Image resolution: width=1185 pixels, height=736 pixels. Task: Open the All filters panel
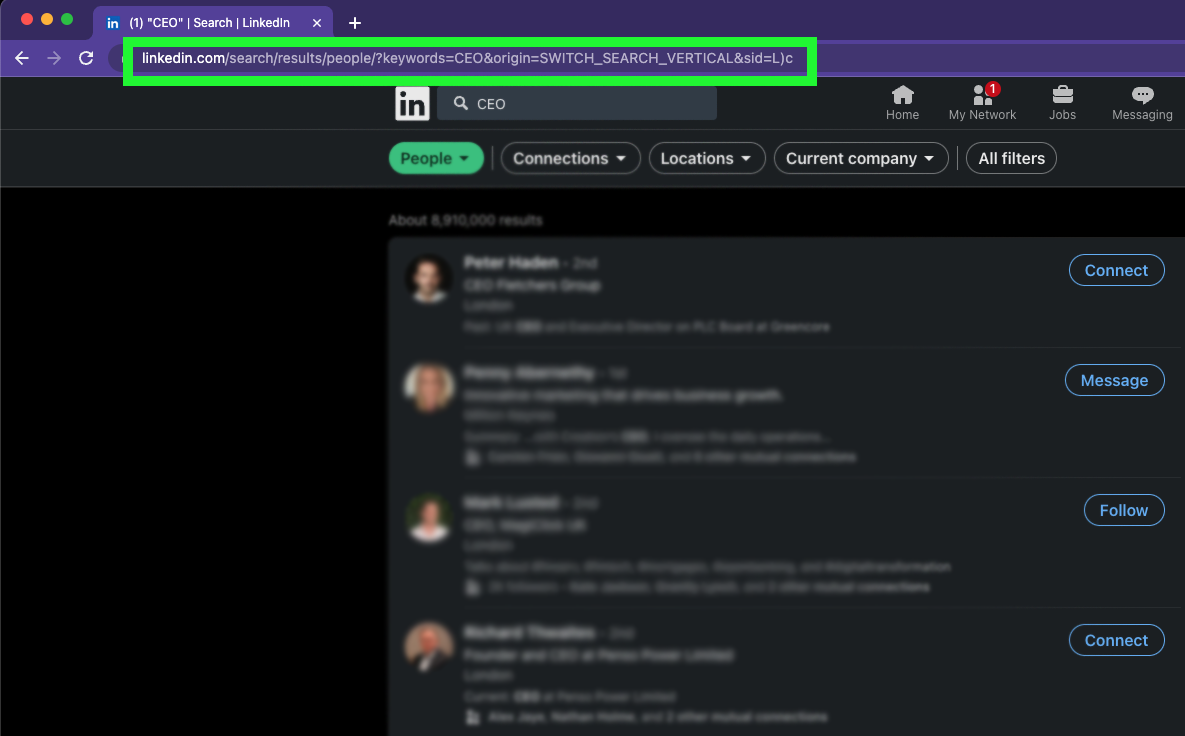point(1010,158)
